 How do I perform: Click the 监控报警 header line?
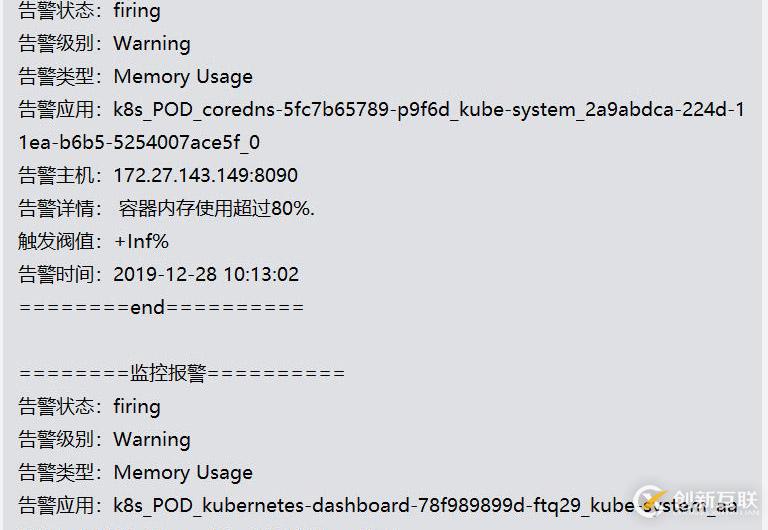[x=182, y=373]
